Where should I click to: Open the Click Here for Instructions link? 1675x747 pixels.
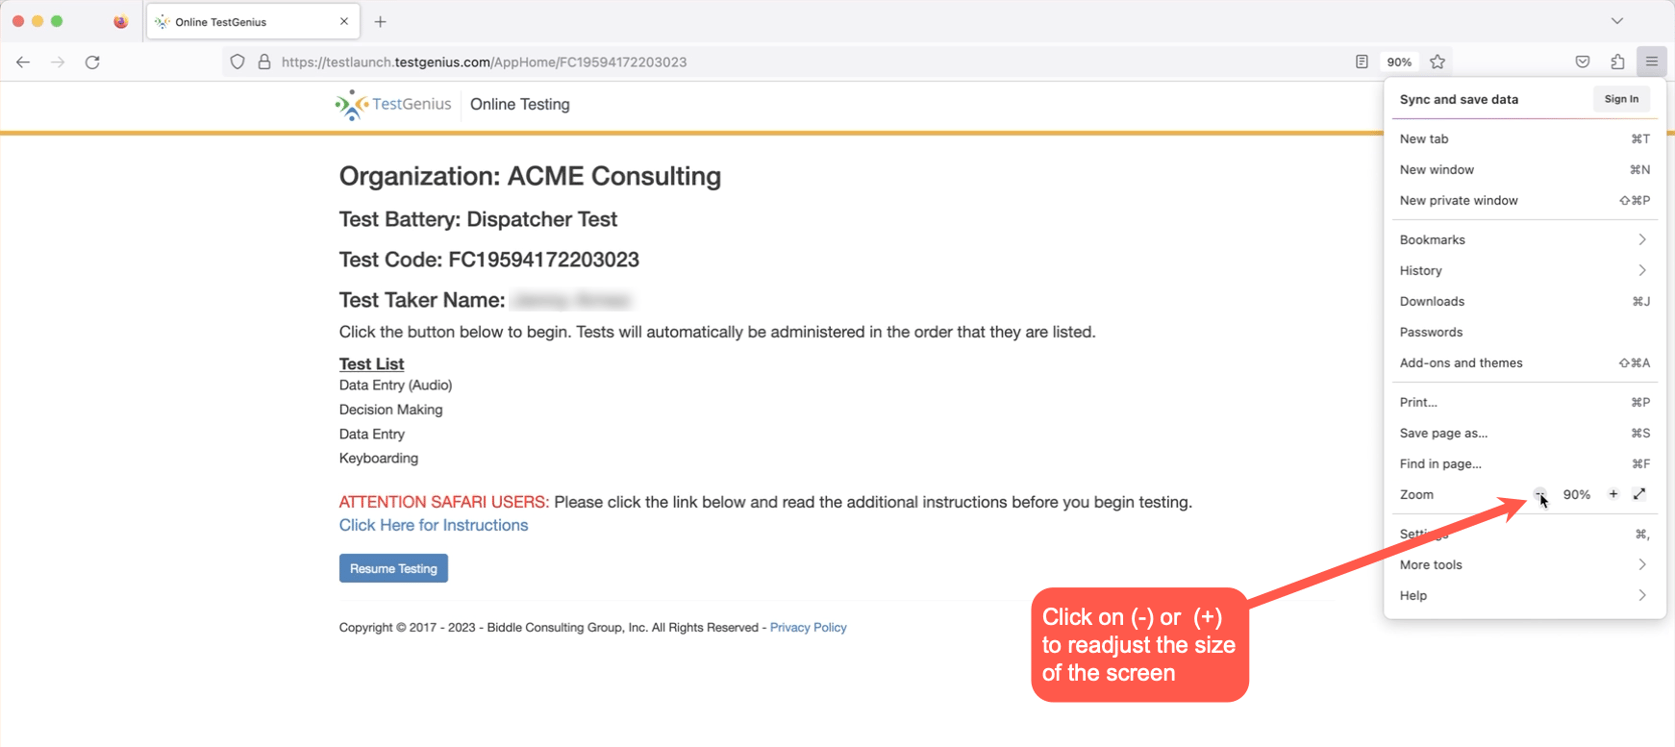point(433,525)
